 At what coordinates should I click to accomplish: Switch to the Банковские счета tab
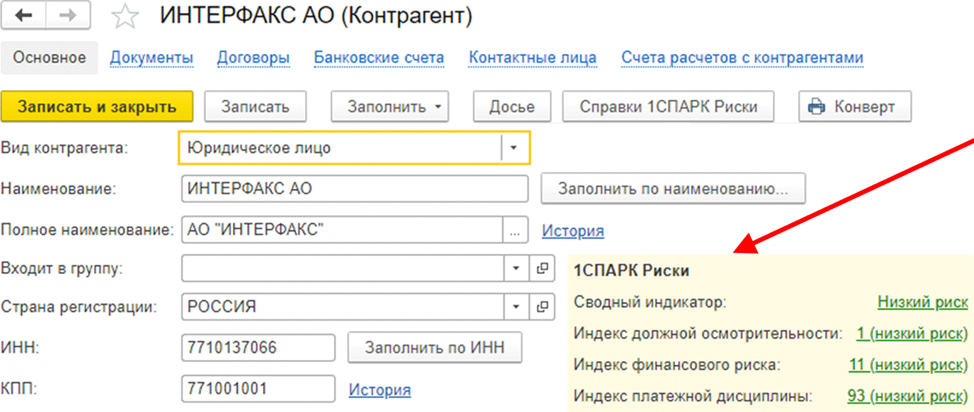(x=379, y=58)
